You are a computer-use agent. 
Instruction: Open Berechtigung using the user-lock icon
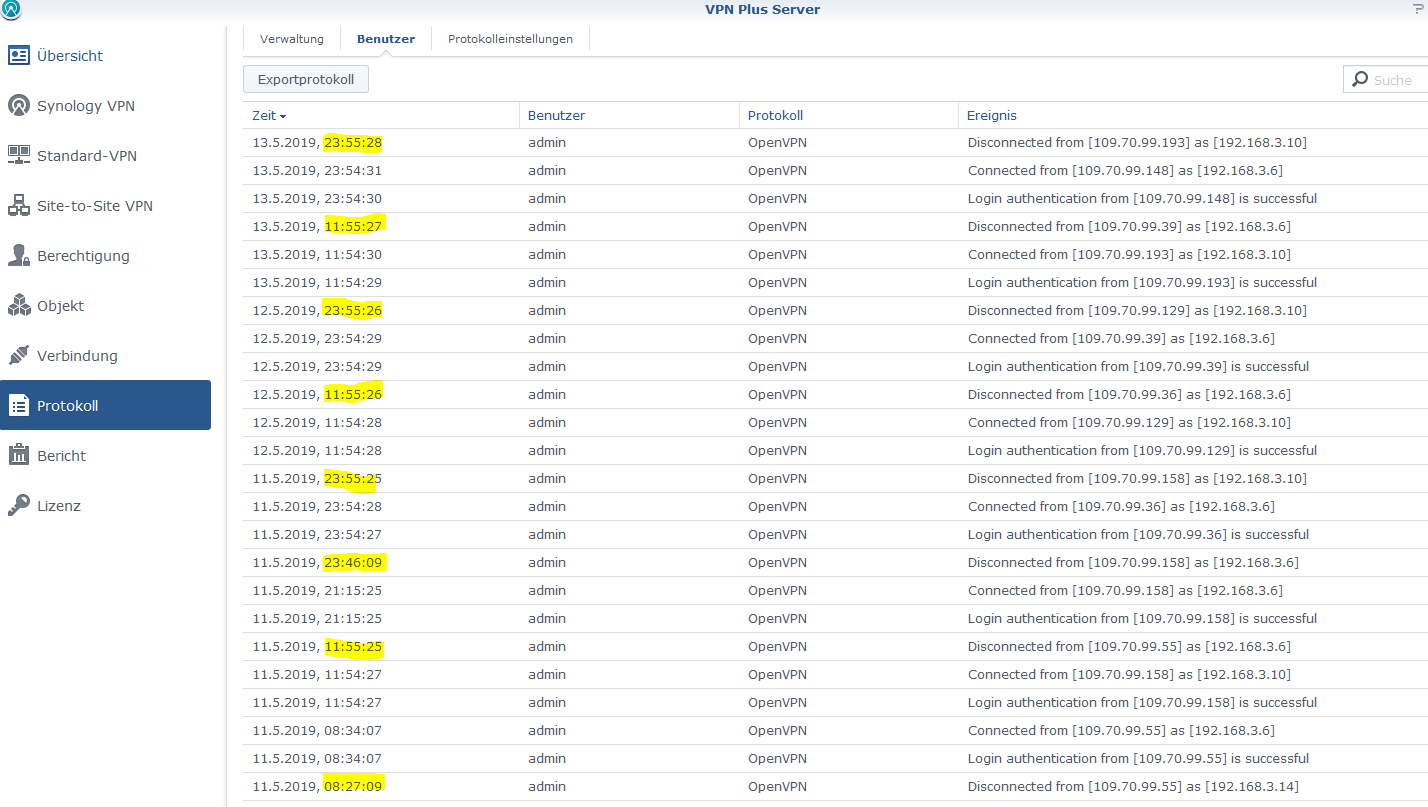point(19,256)
